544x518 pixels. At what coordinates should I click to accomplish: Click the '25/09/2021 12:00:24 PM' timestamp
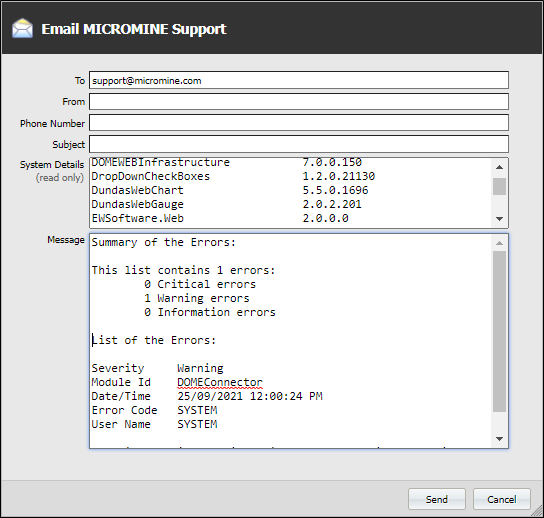click(250, 396)
